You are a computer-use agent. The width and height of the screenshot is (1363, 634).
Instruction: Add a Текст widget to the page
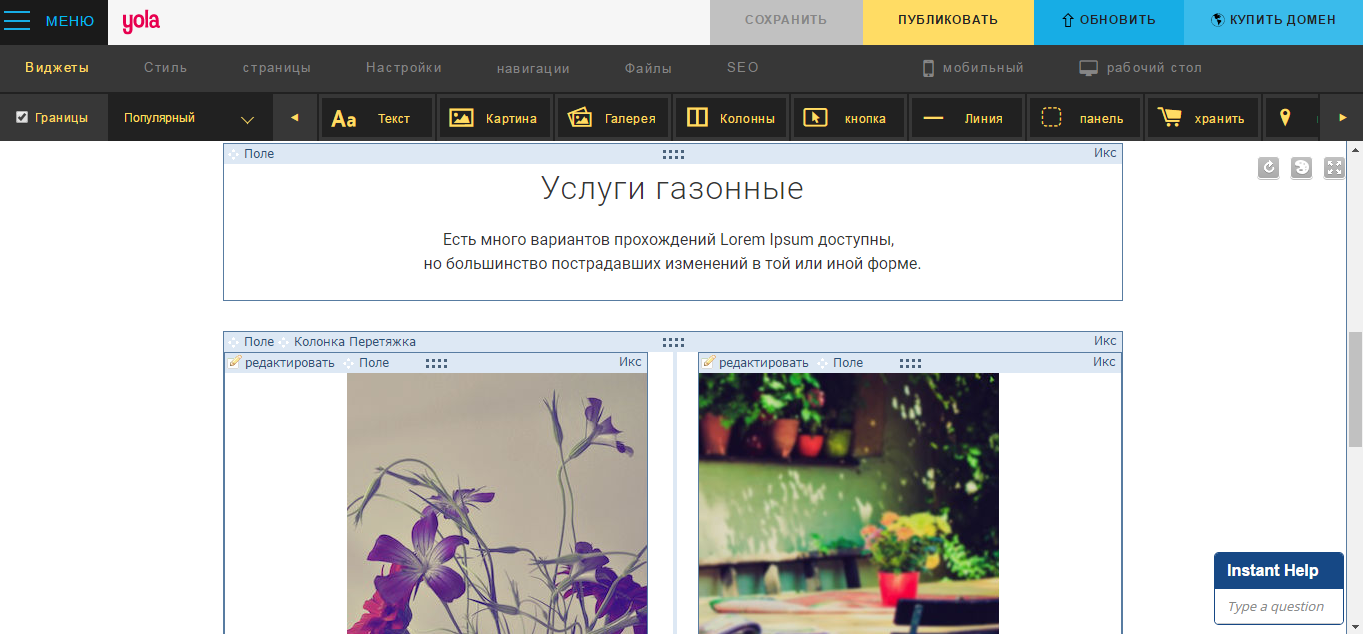coord(376,117)
